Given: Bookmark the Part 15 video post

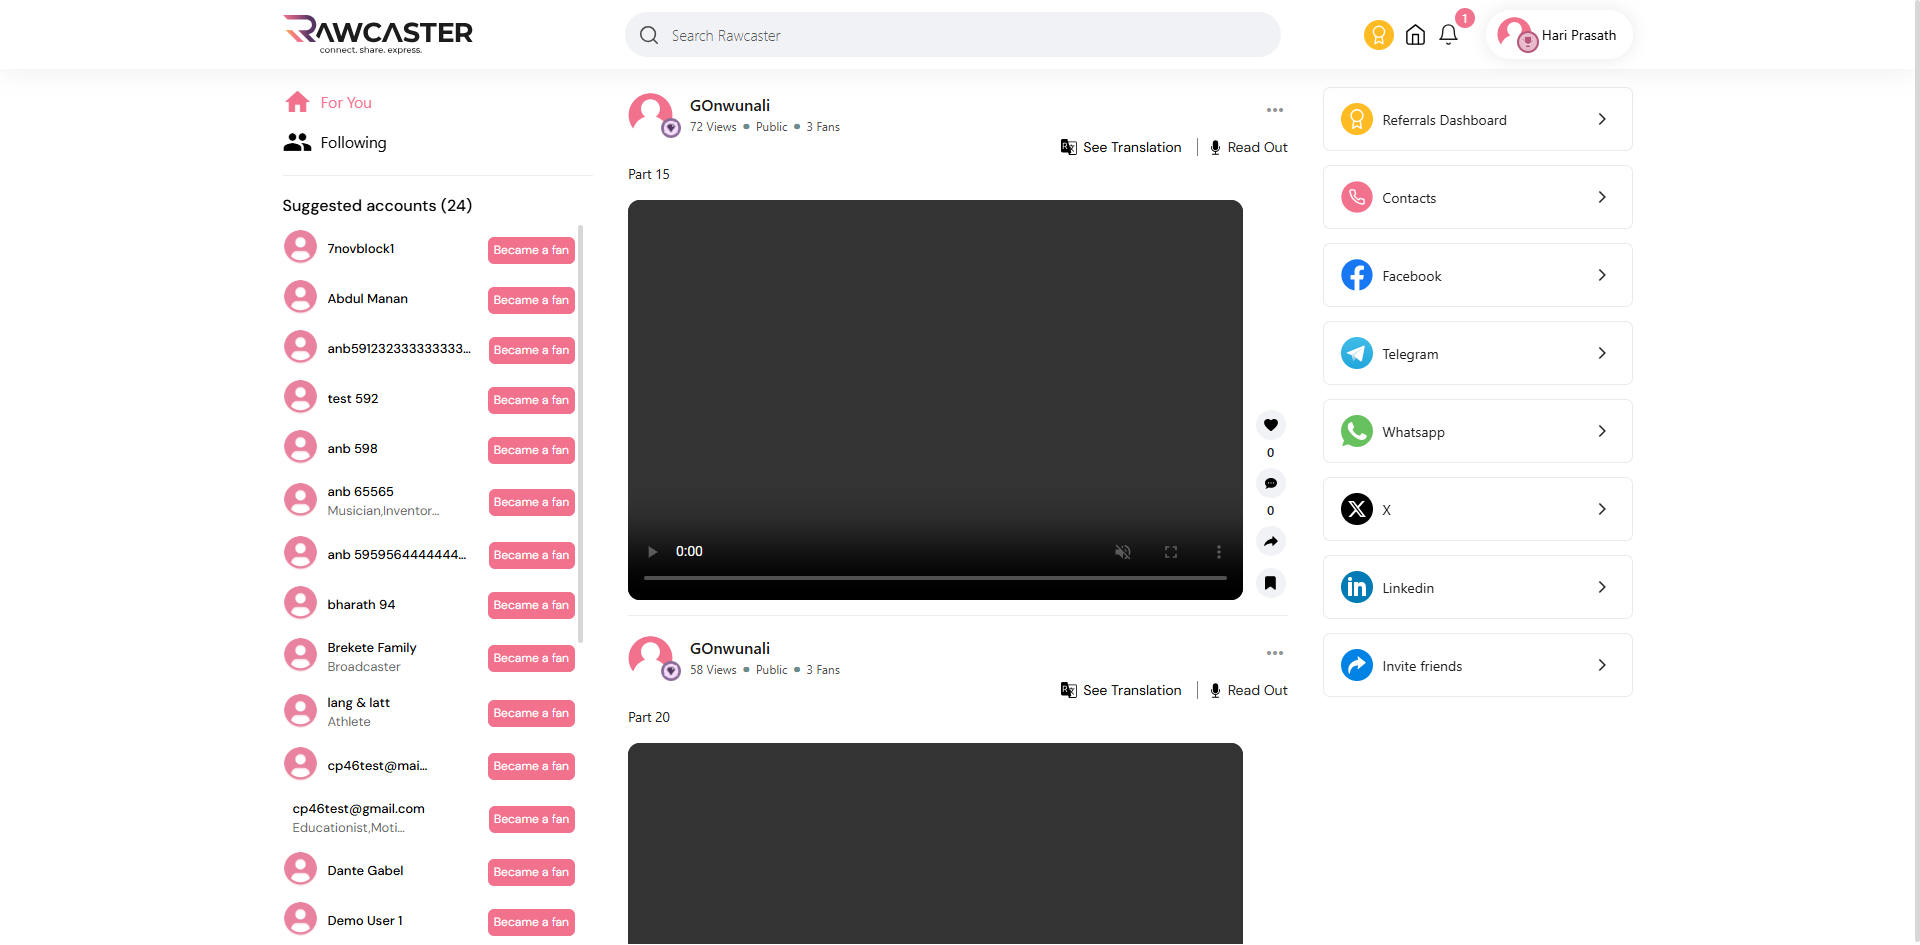Looking at the screenshot, I should click(1270, 583).
